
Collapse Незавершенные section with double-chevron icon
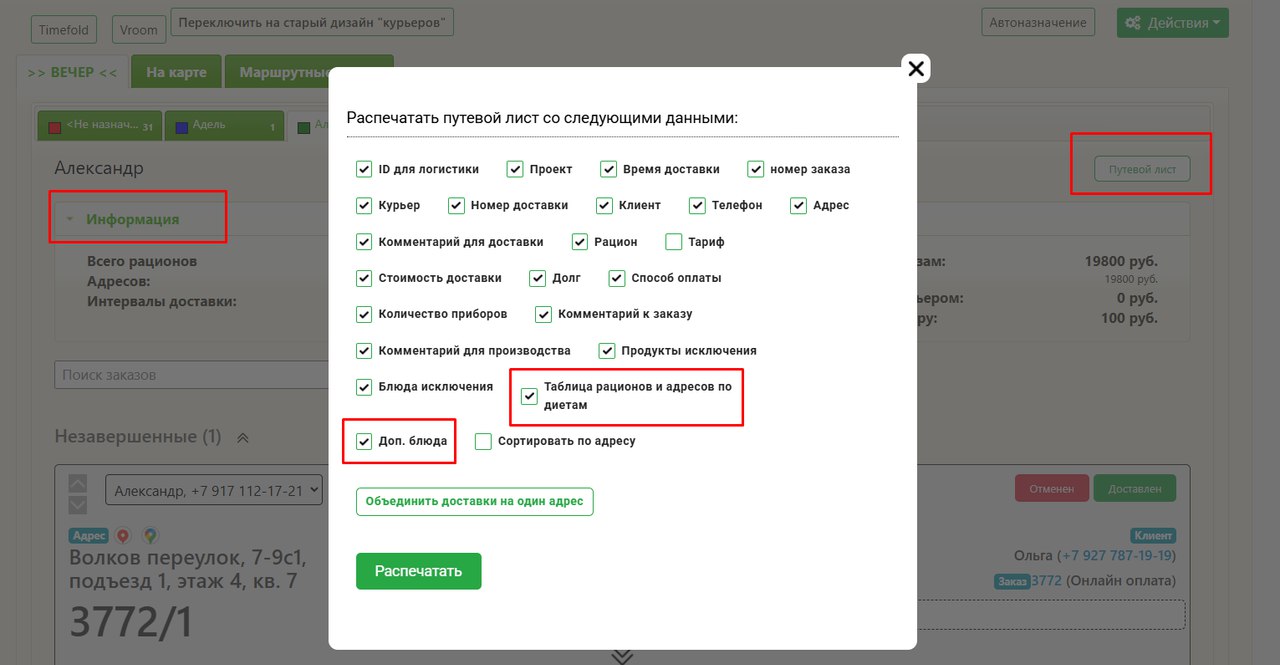pos(243,438)
